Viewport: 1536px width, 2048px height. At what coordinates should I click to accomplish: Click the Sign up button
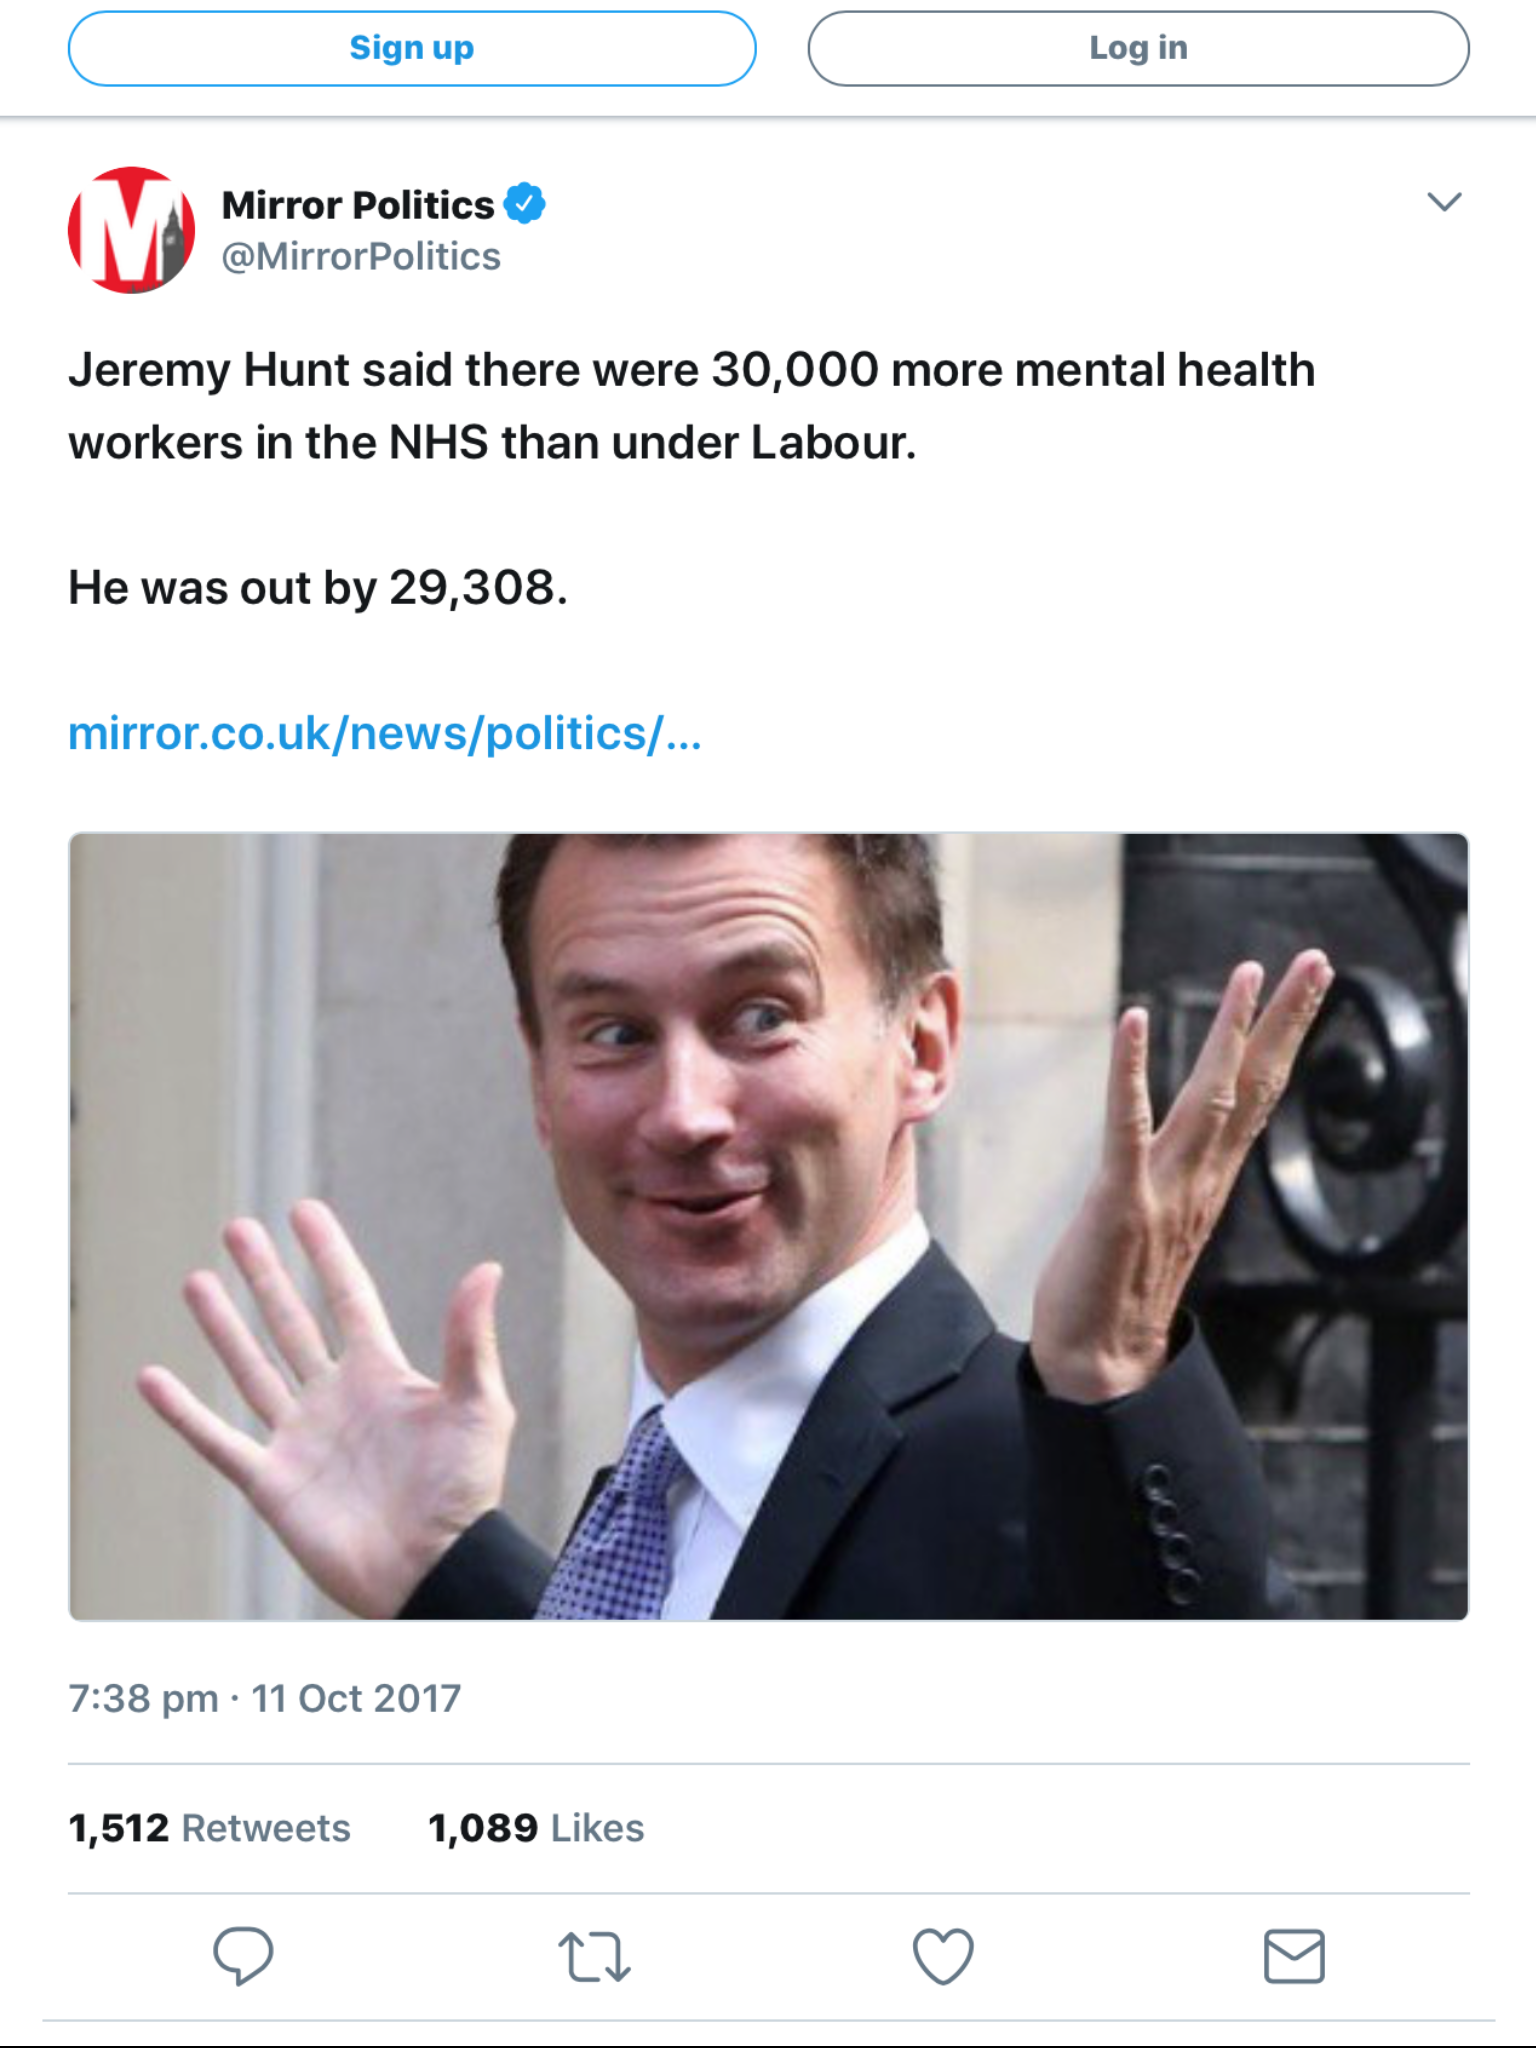coord(411,48)
